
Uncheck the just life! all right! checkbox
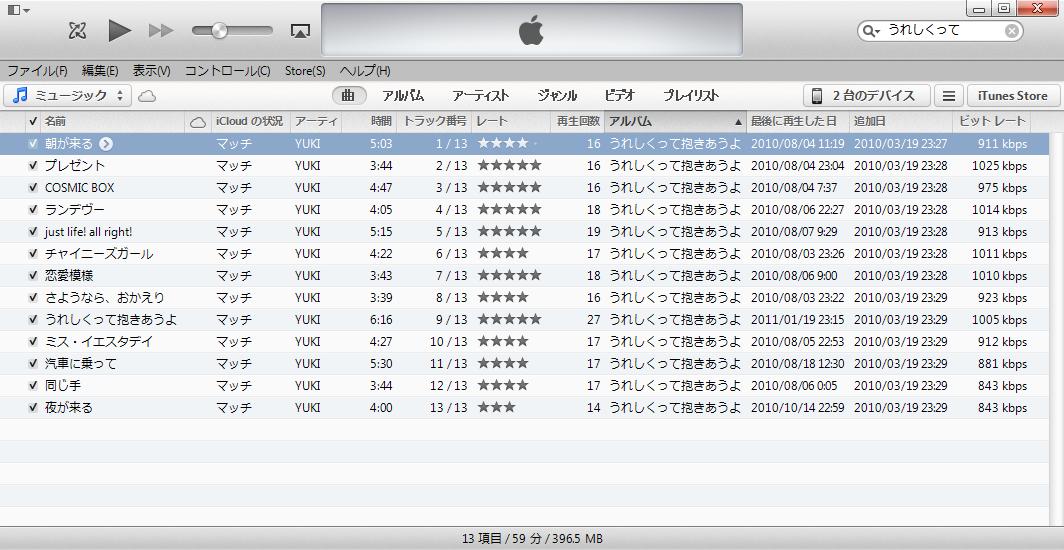pyautogui.click(x=33, y=232)
